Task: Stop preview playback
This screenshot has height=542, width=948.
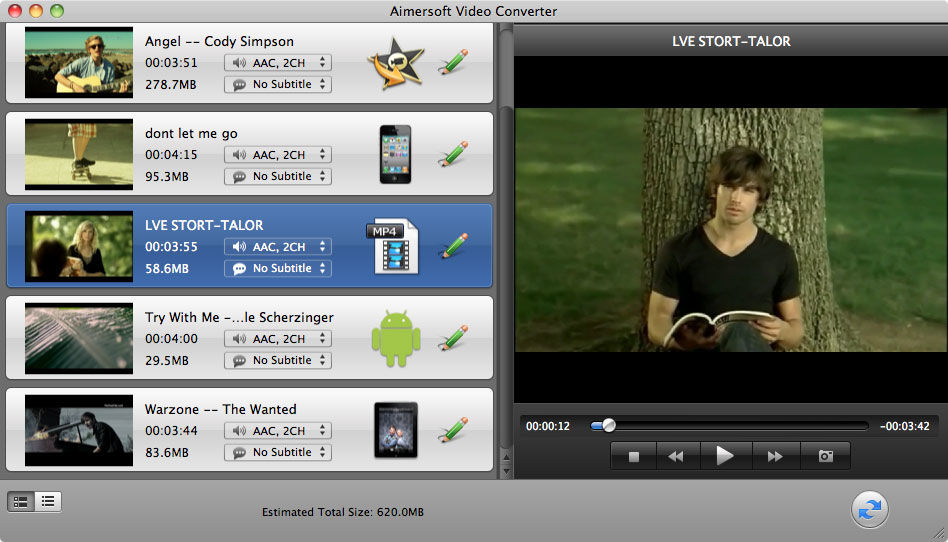Action: 633,456
